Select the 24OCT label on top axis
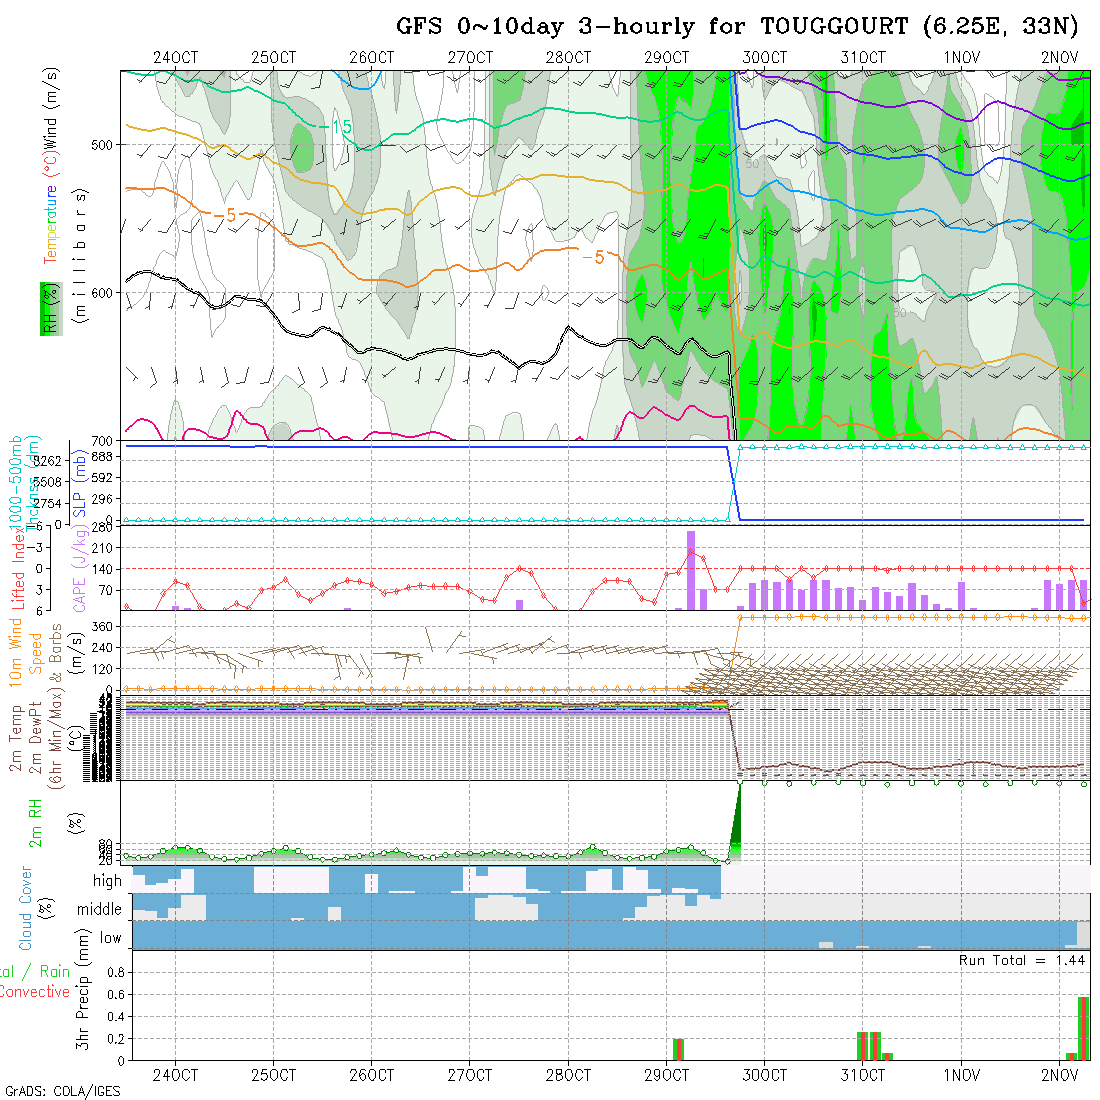Screen dimensions: 1100x1100 175,57
